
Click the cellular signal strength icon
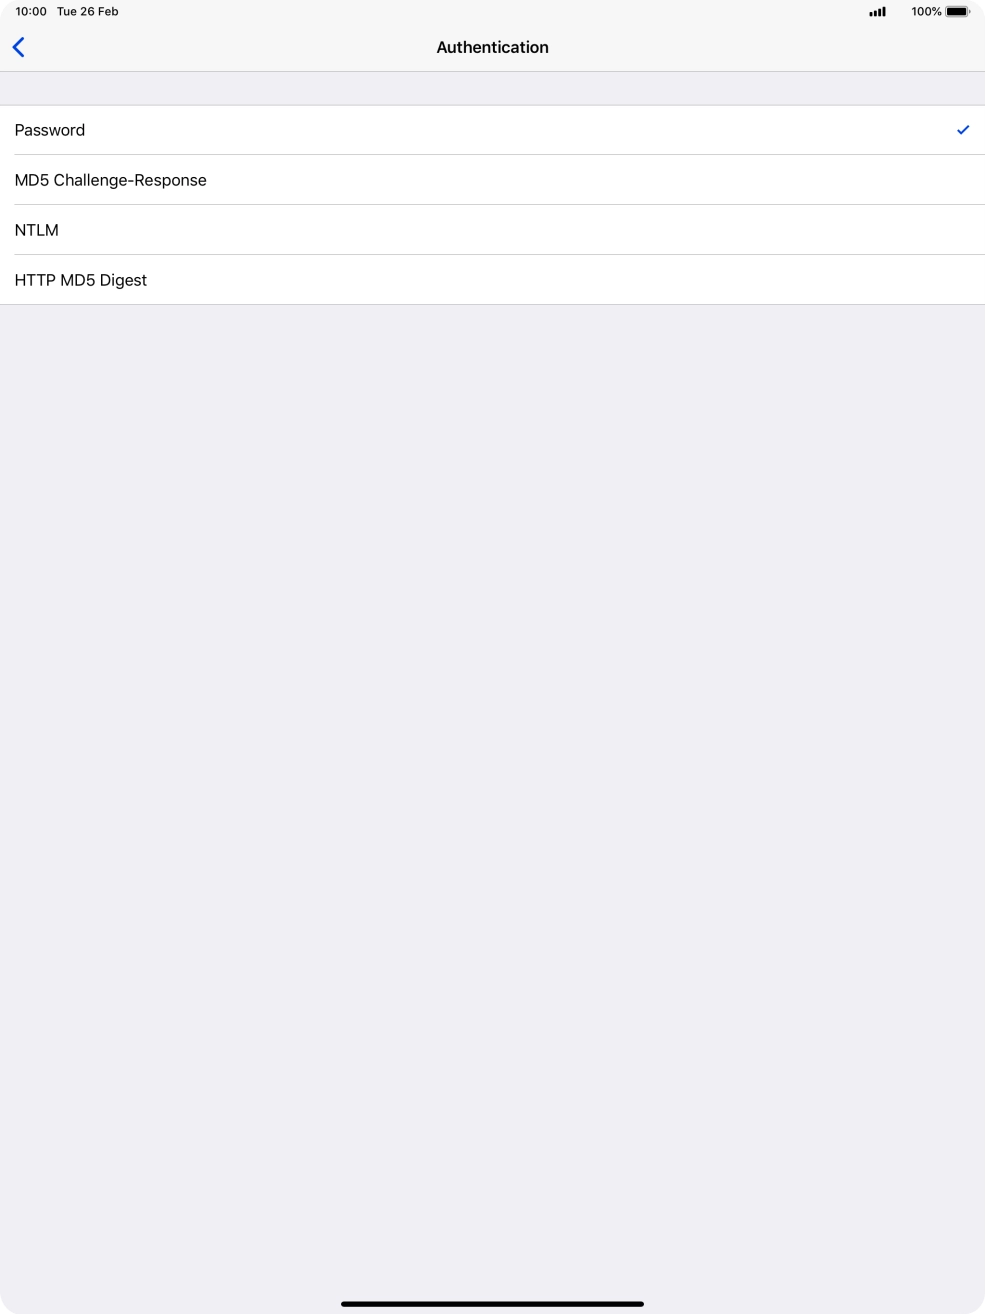pyautogui.click(x=877, y=12)
